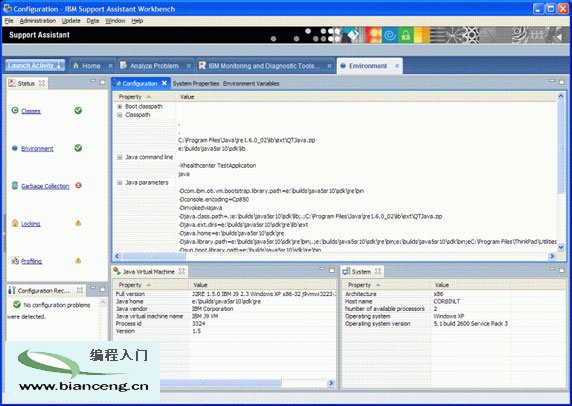Open the Help menu

(x=137, y=21)
